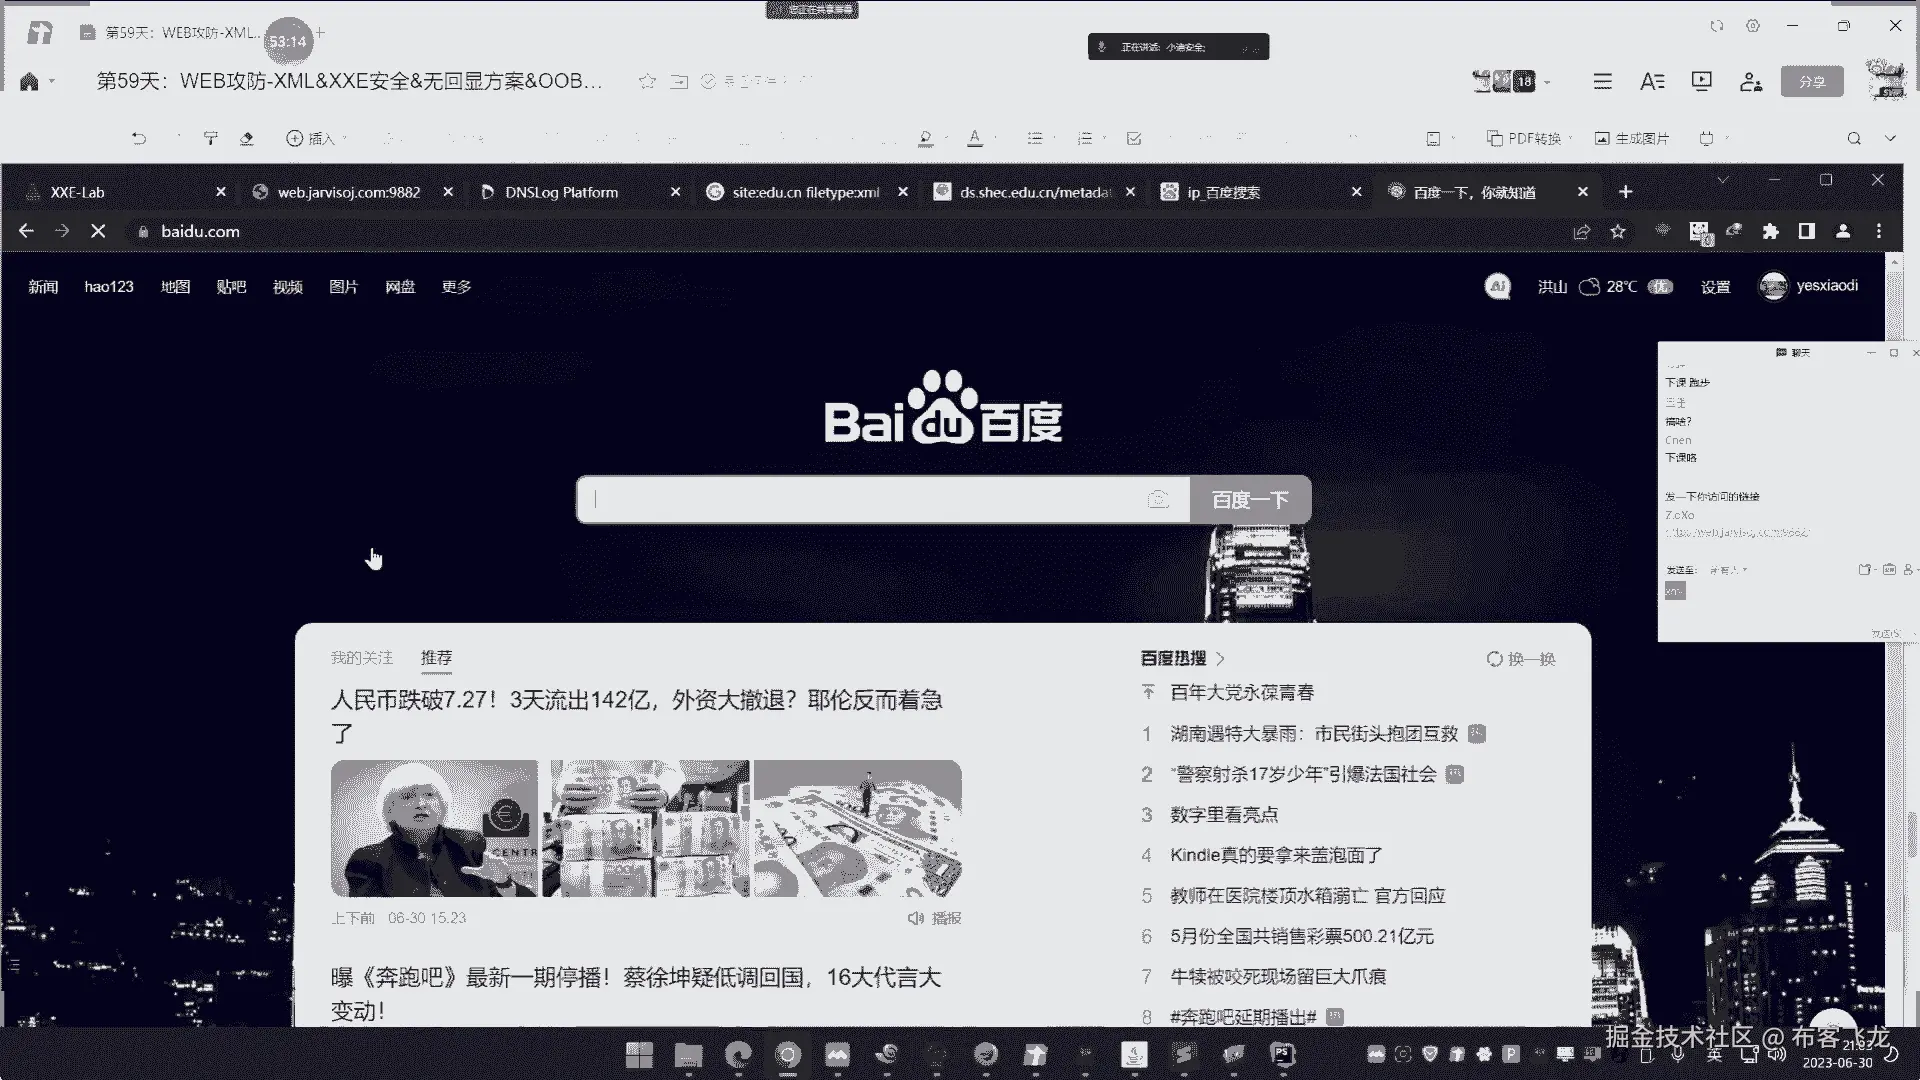The width and height of the screenshot is (1920, 1080).
Task: Click the Chrome three-dot menu icon
Action: coord(1879,232)
